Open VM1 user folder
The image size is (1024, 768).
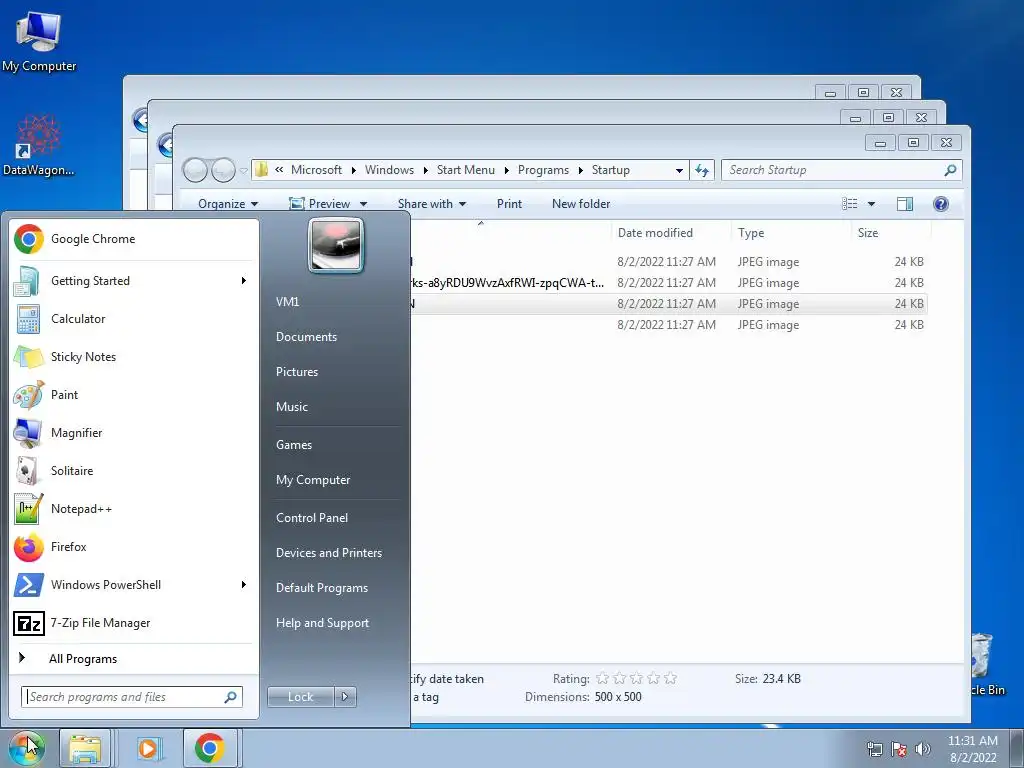pyautogui.click(x=287, y=302)
